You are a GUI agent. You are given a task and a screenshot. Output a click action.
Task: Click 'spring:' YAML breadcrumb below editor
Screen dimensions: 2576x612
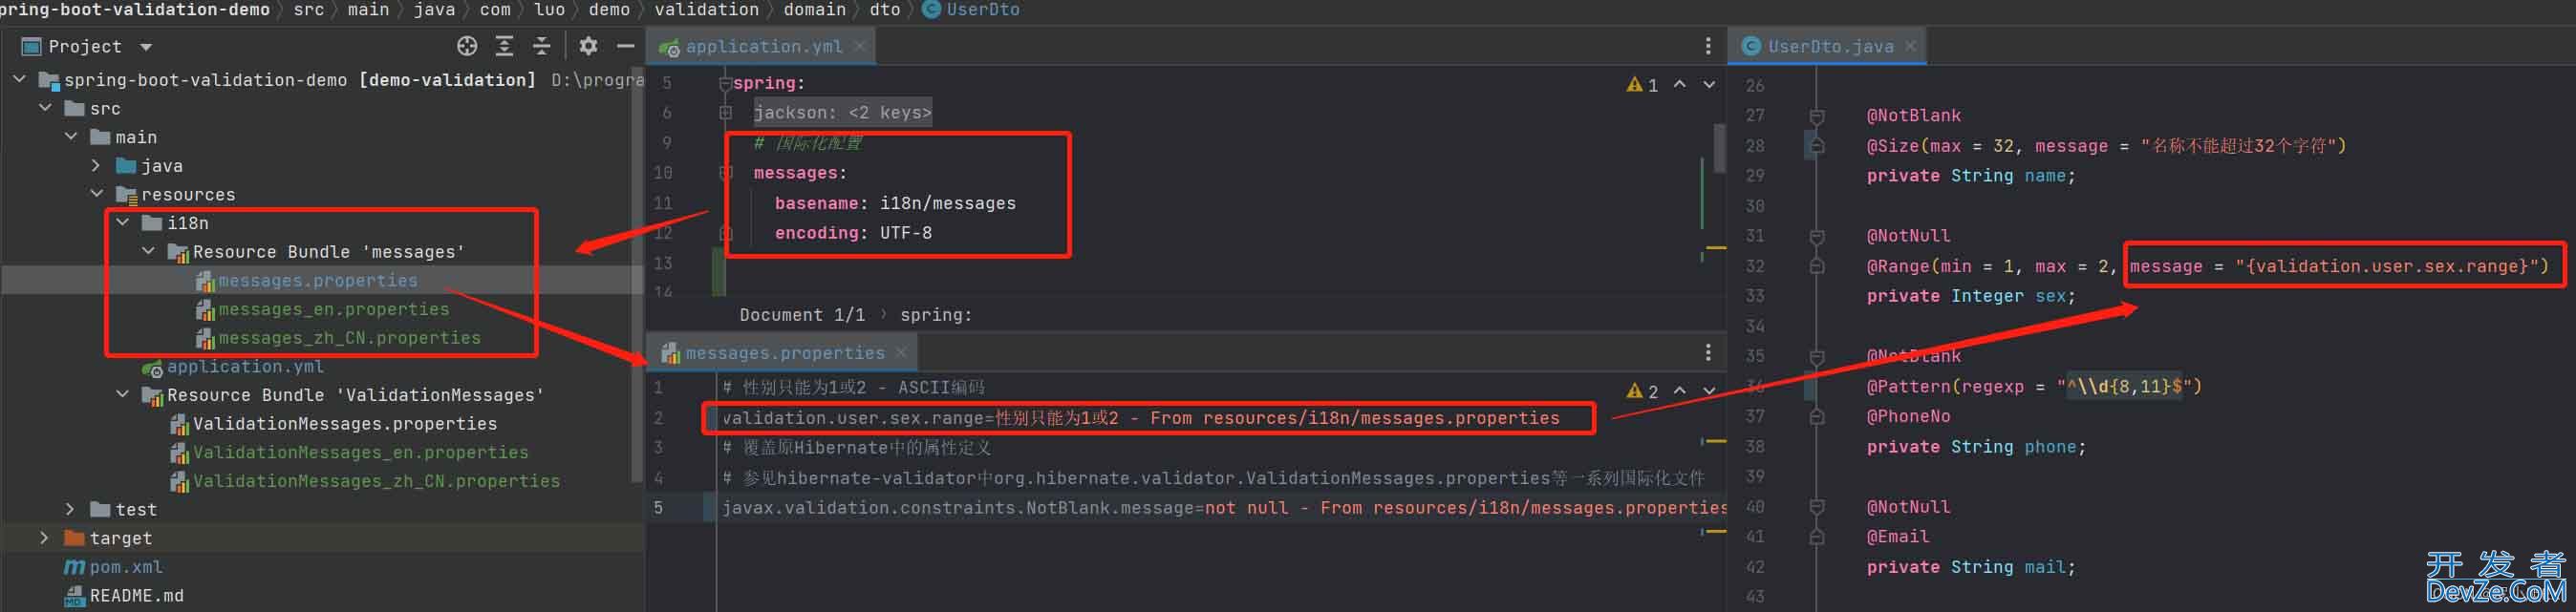[935, 315]
